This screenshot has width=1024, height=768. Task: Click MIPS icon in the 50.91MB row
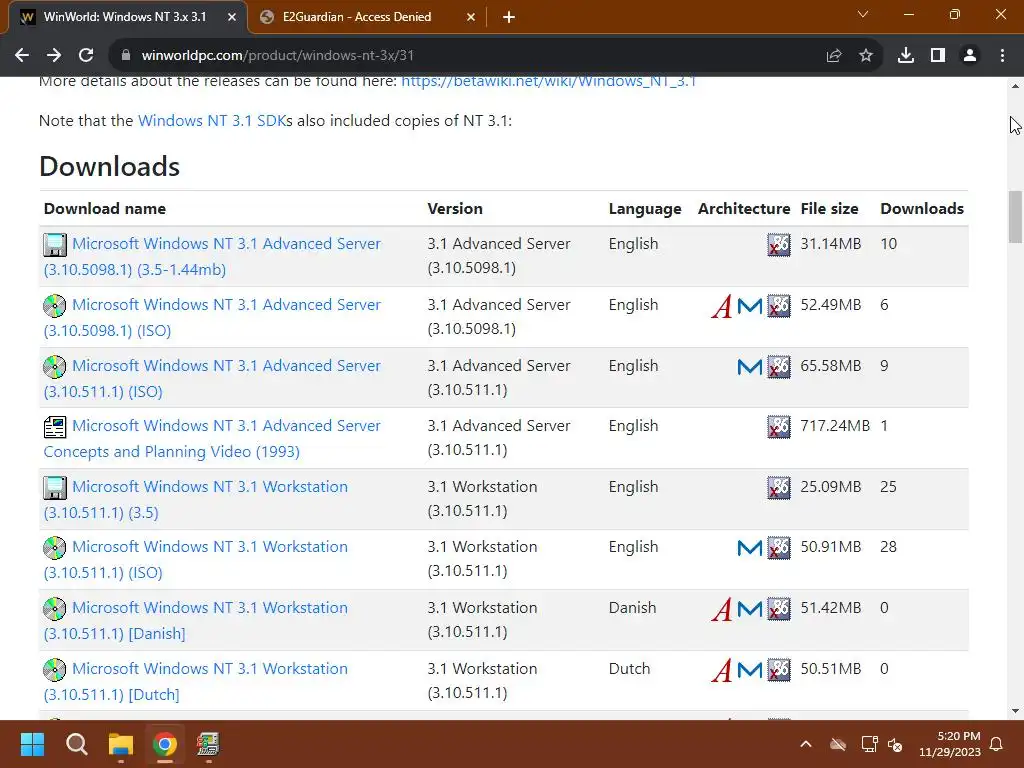[x=750, y=548]
